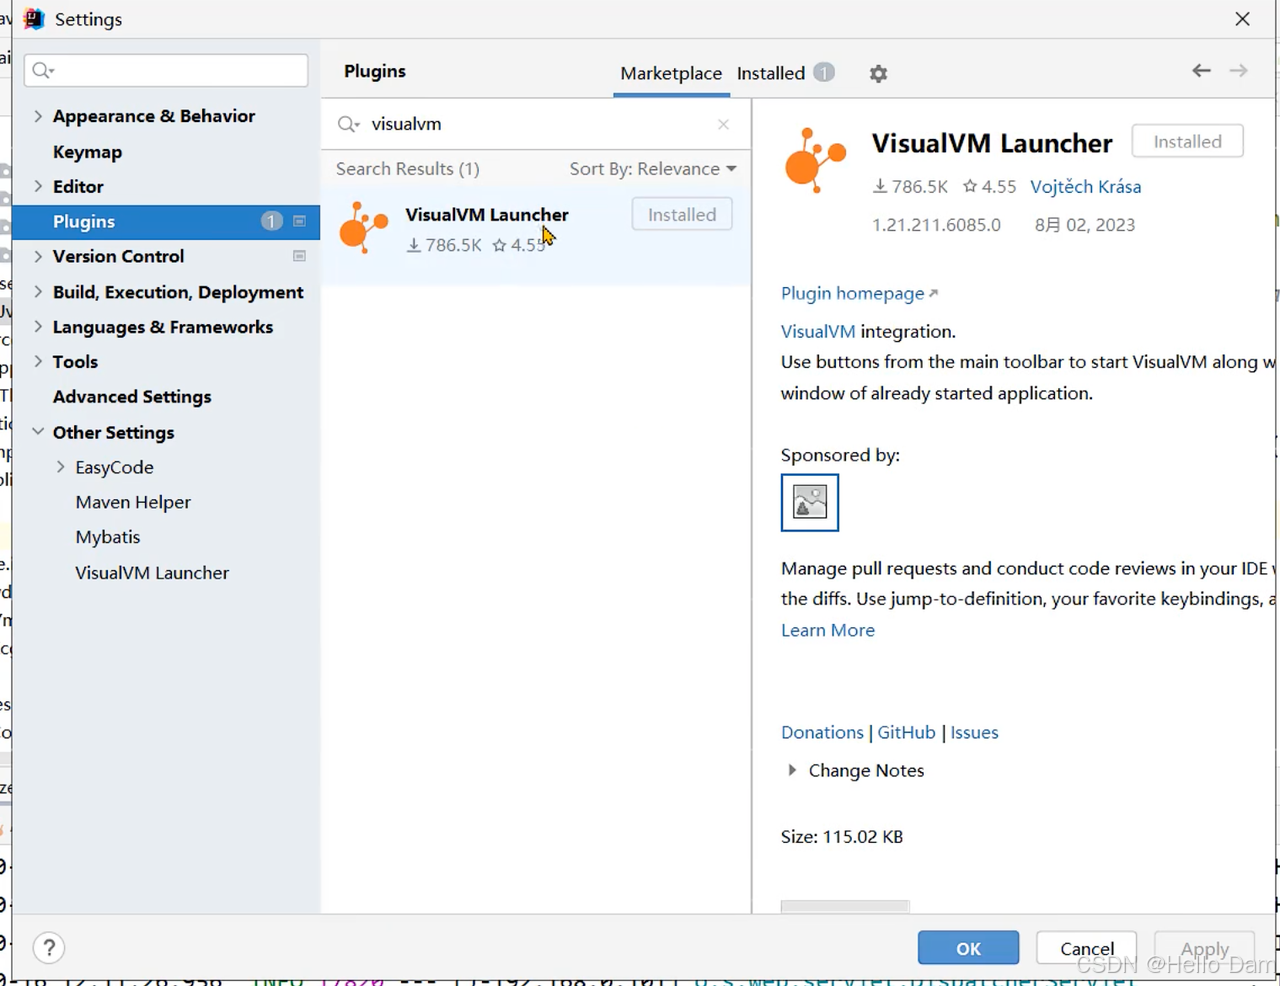Open author Vojtěch Krása link

[x=1086, y=186]
